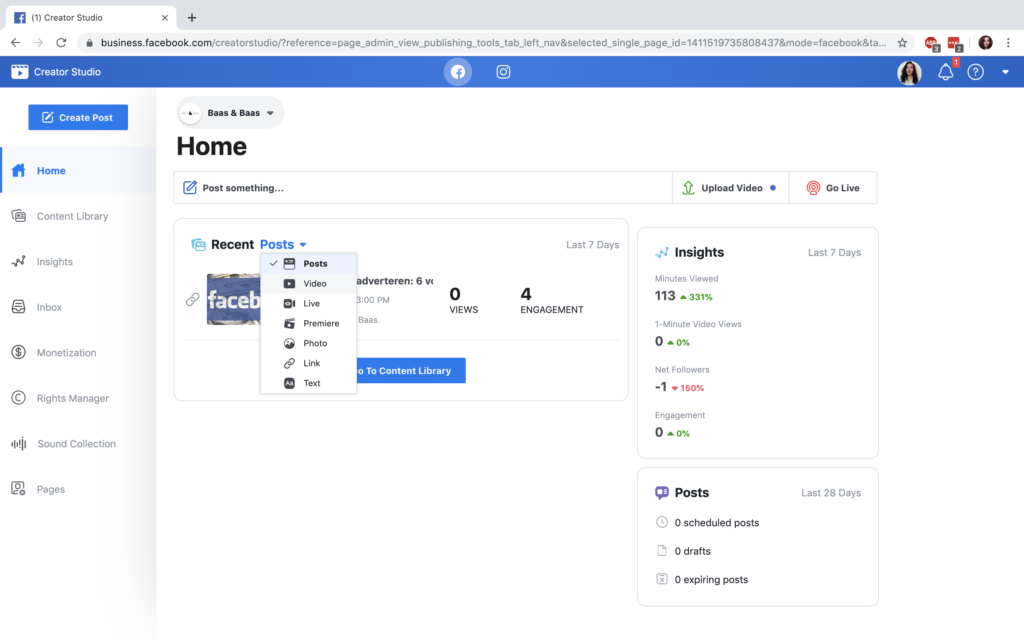1024x640 pixels.
Task: Click the Insights card heading
Action: pos(699,252)
